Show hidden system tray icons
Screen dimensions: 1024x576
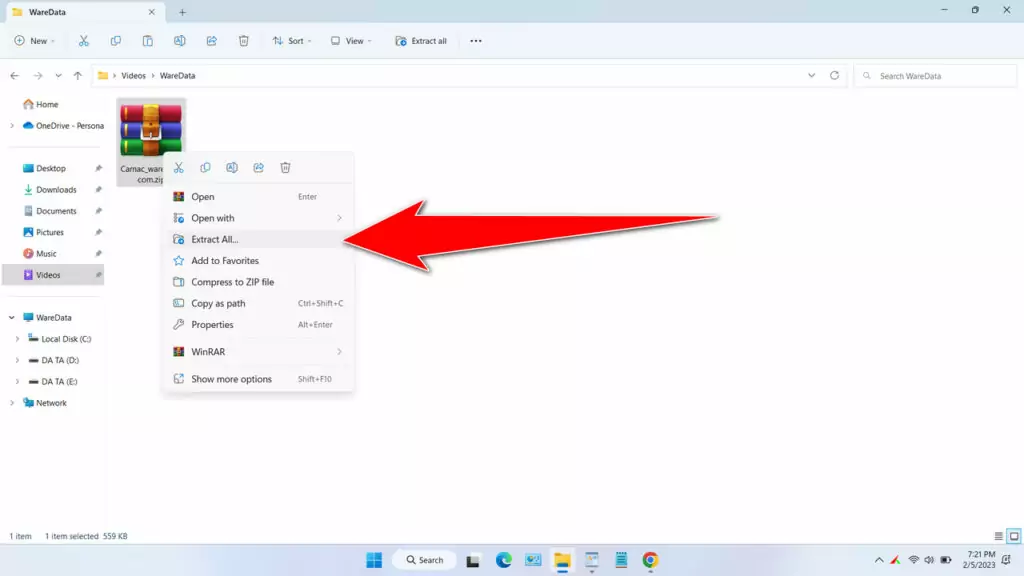(x=879, y=560)
